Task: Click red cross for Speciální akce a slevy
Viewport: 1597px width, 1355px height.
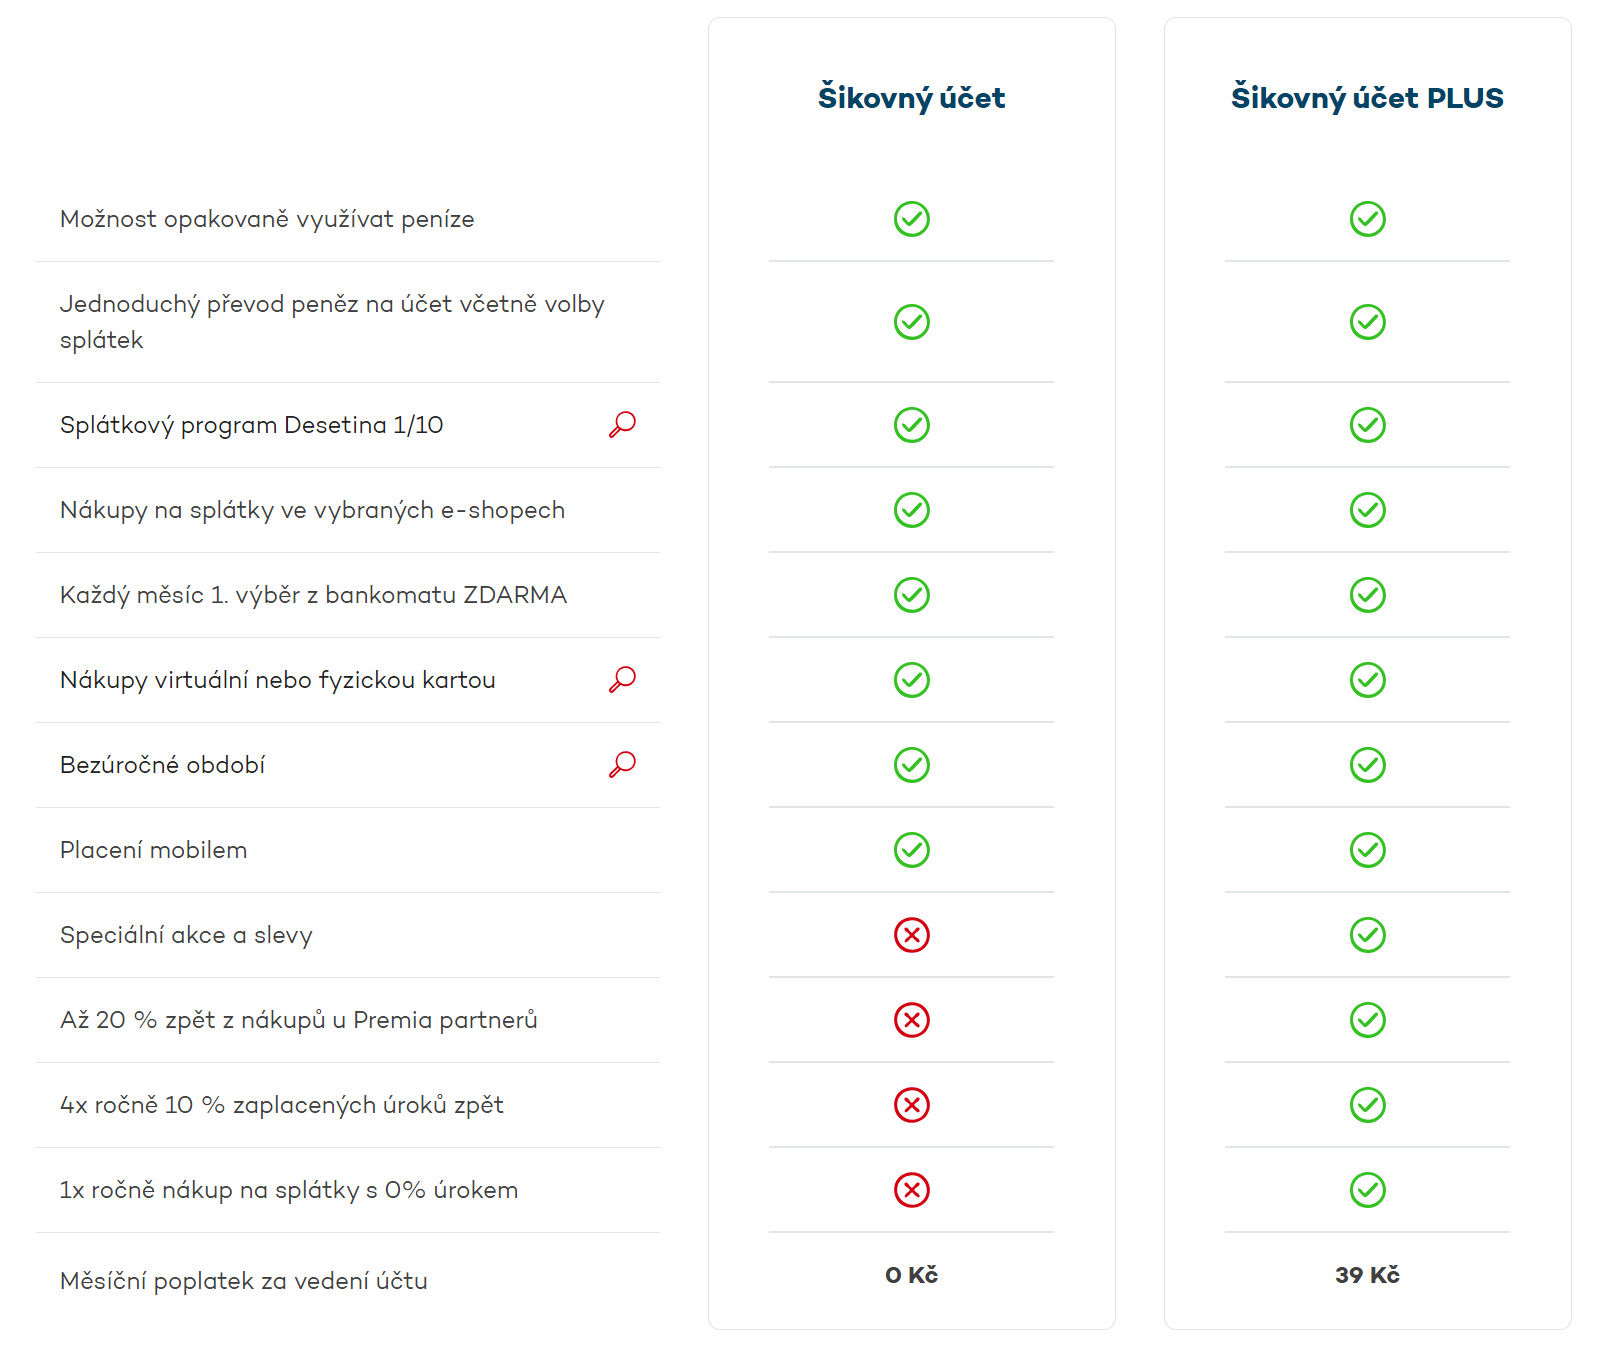Action: [x=911, y=935]
